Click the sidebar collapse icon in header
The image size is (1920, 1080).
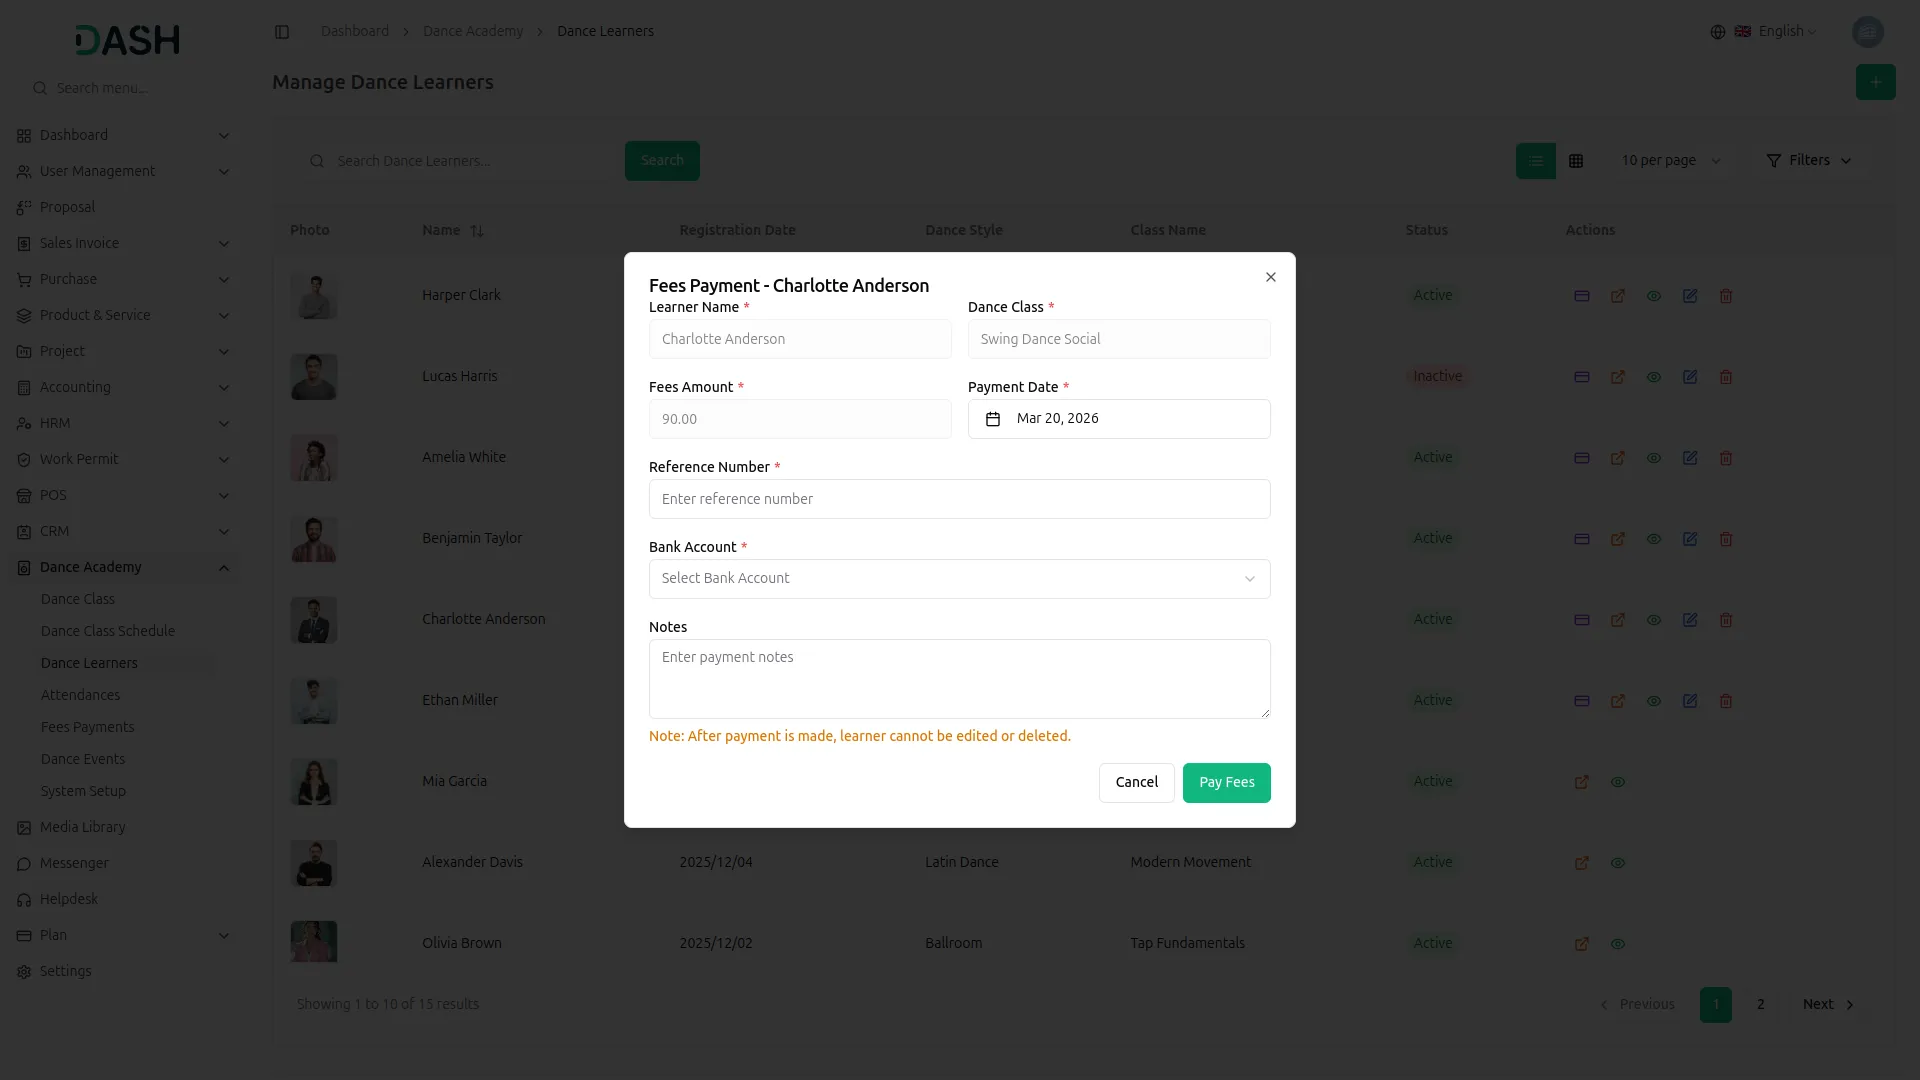click(282, 32)
